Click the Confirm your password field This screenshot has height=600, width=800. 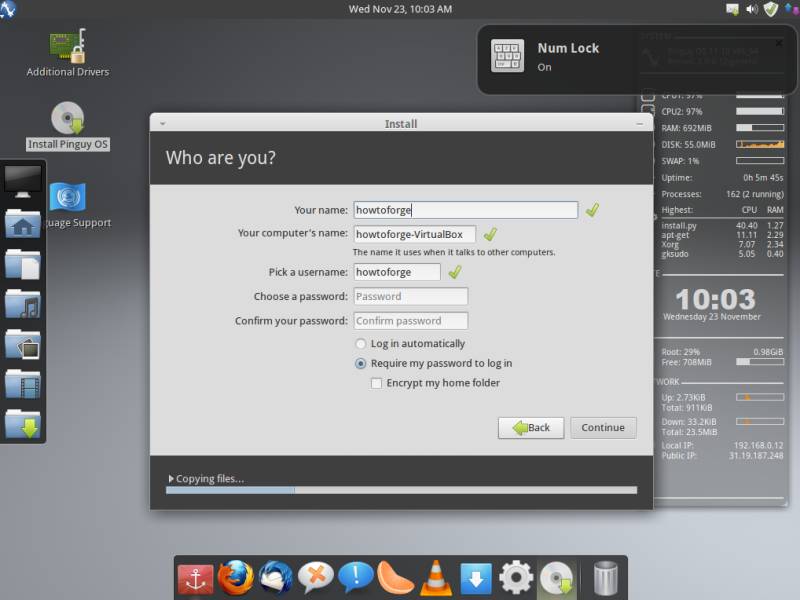pyautogui.click(x=410, y=321)
